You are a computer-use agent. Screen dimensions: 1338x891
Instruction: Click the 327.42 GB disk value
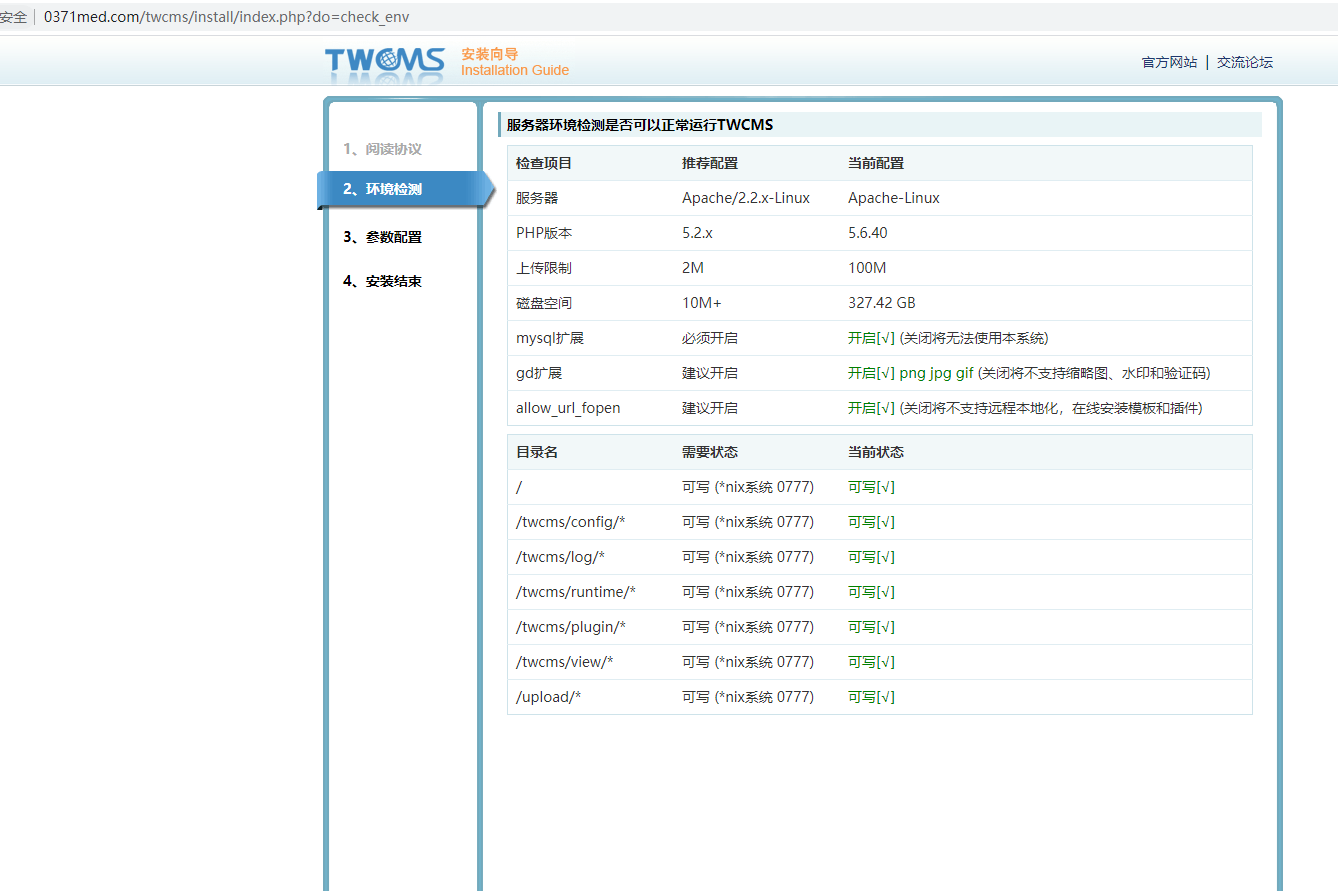coord(882,303)
